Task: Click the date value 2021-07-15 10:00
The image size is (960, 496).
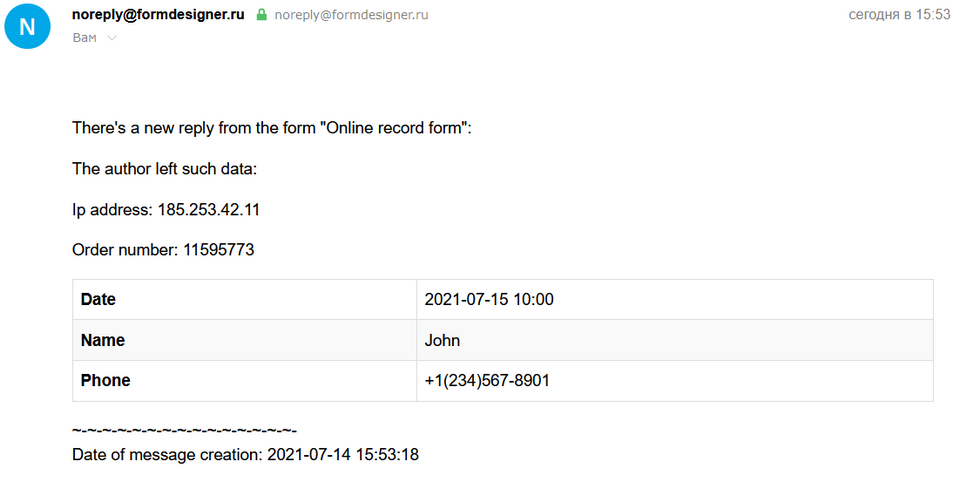Action: coord(489,299)
